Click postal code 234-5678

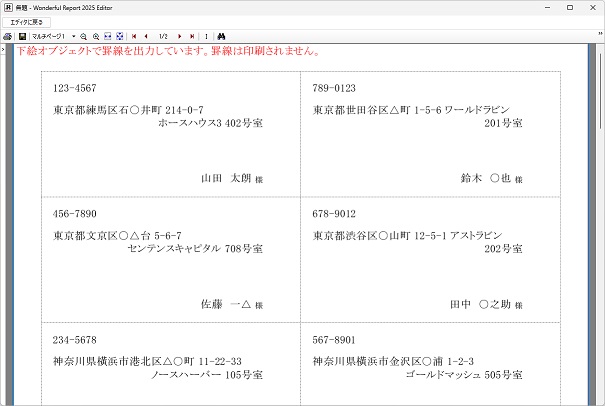74,340
